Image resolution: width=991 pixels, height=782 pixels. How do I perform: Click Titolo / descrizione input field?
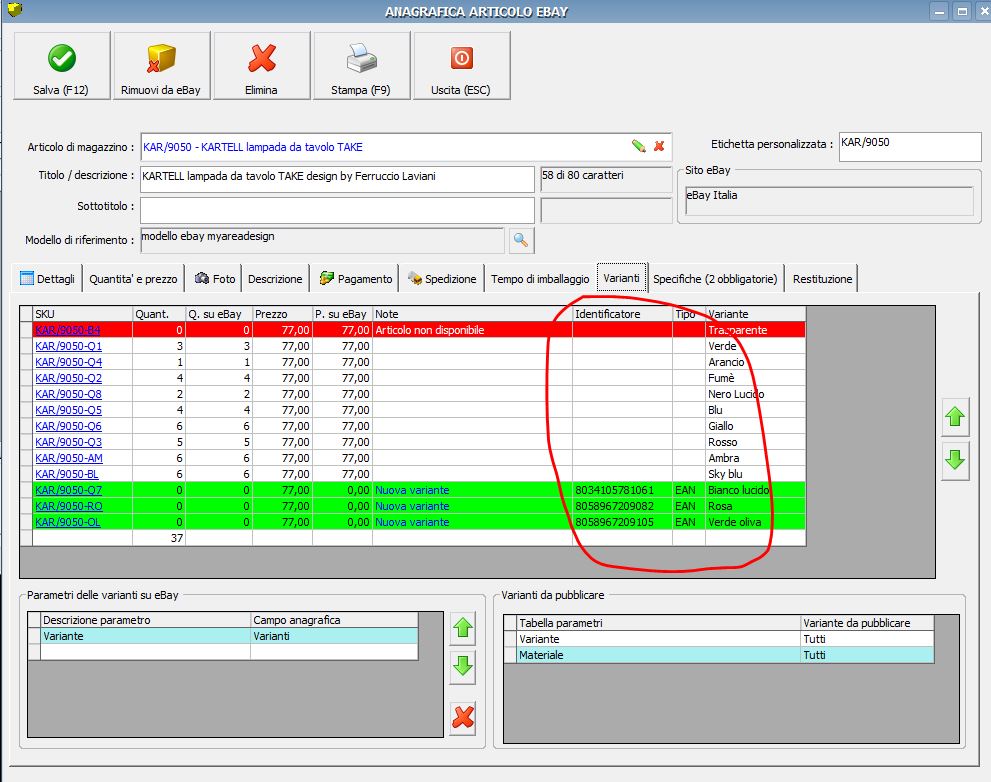pos(337,179)
